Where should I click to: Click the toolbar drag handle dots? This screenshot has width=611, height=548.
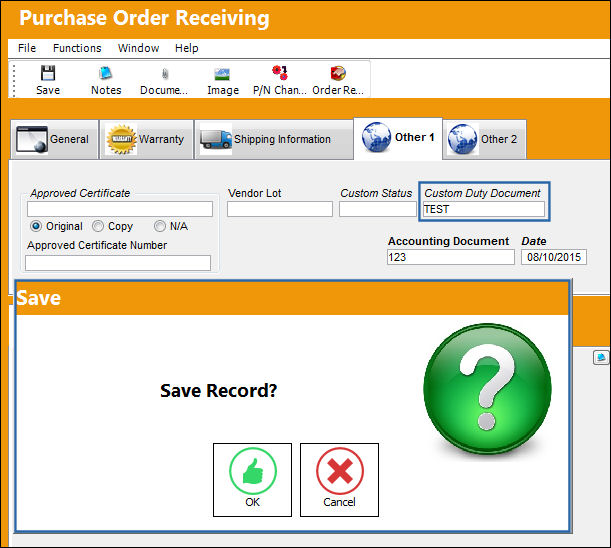14,80
